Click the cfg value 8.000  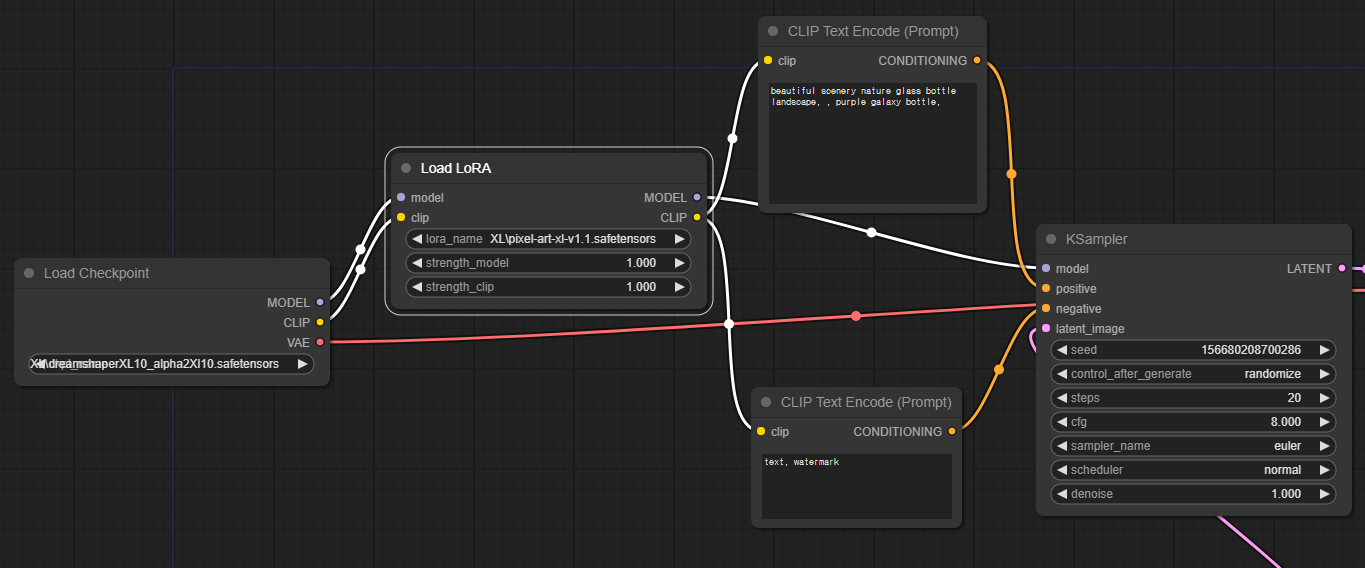(1286, 422)
